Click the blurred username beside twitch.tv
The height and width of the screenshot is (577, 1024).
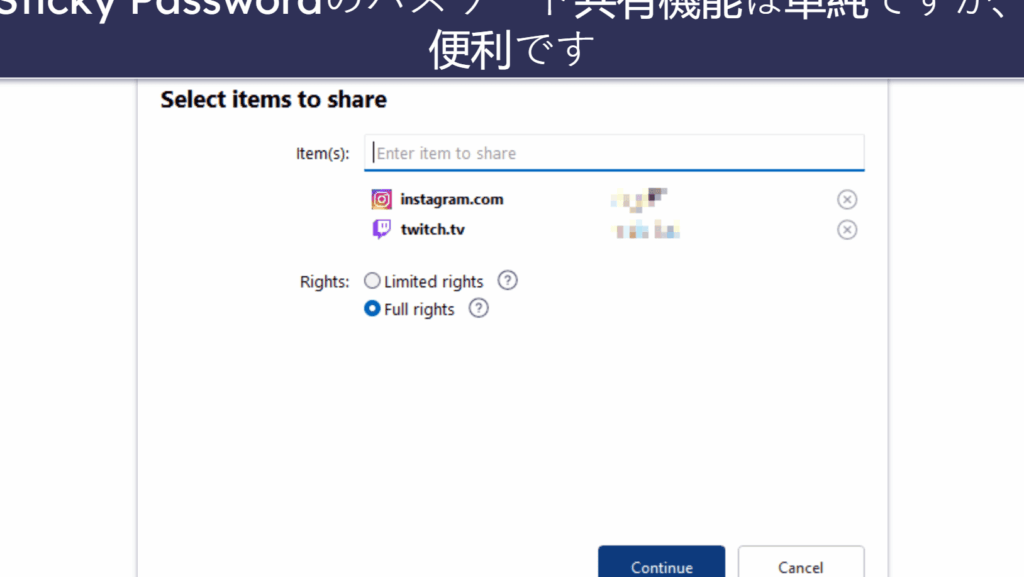tap(647, 231)
